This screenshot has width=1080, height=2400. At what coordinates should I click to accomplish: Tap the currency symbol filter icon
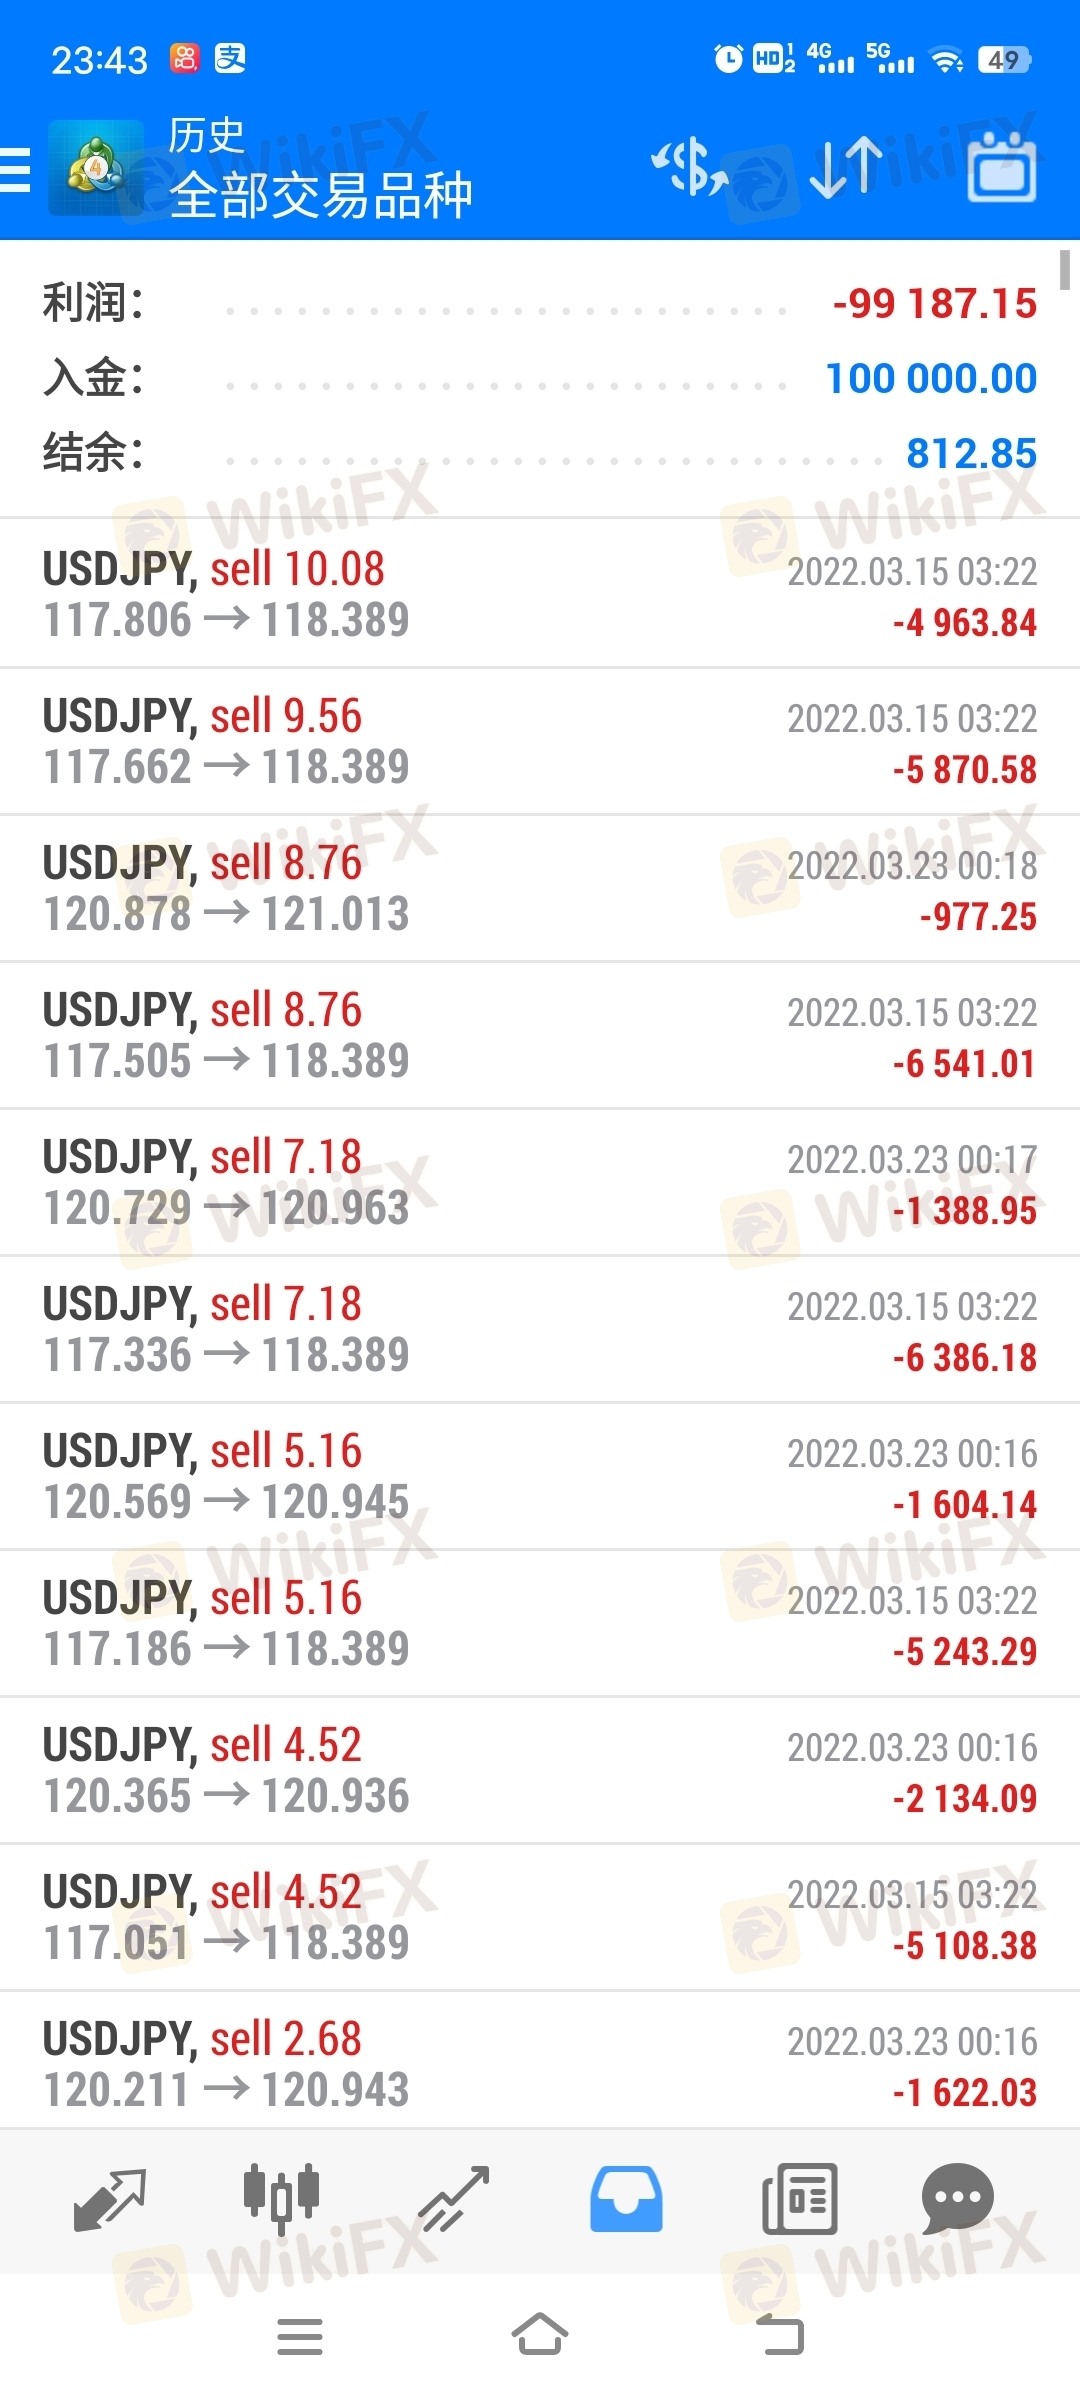click(690, 167)
